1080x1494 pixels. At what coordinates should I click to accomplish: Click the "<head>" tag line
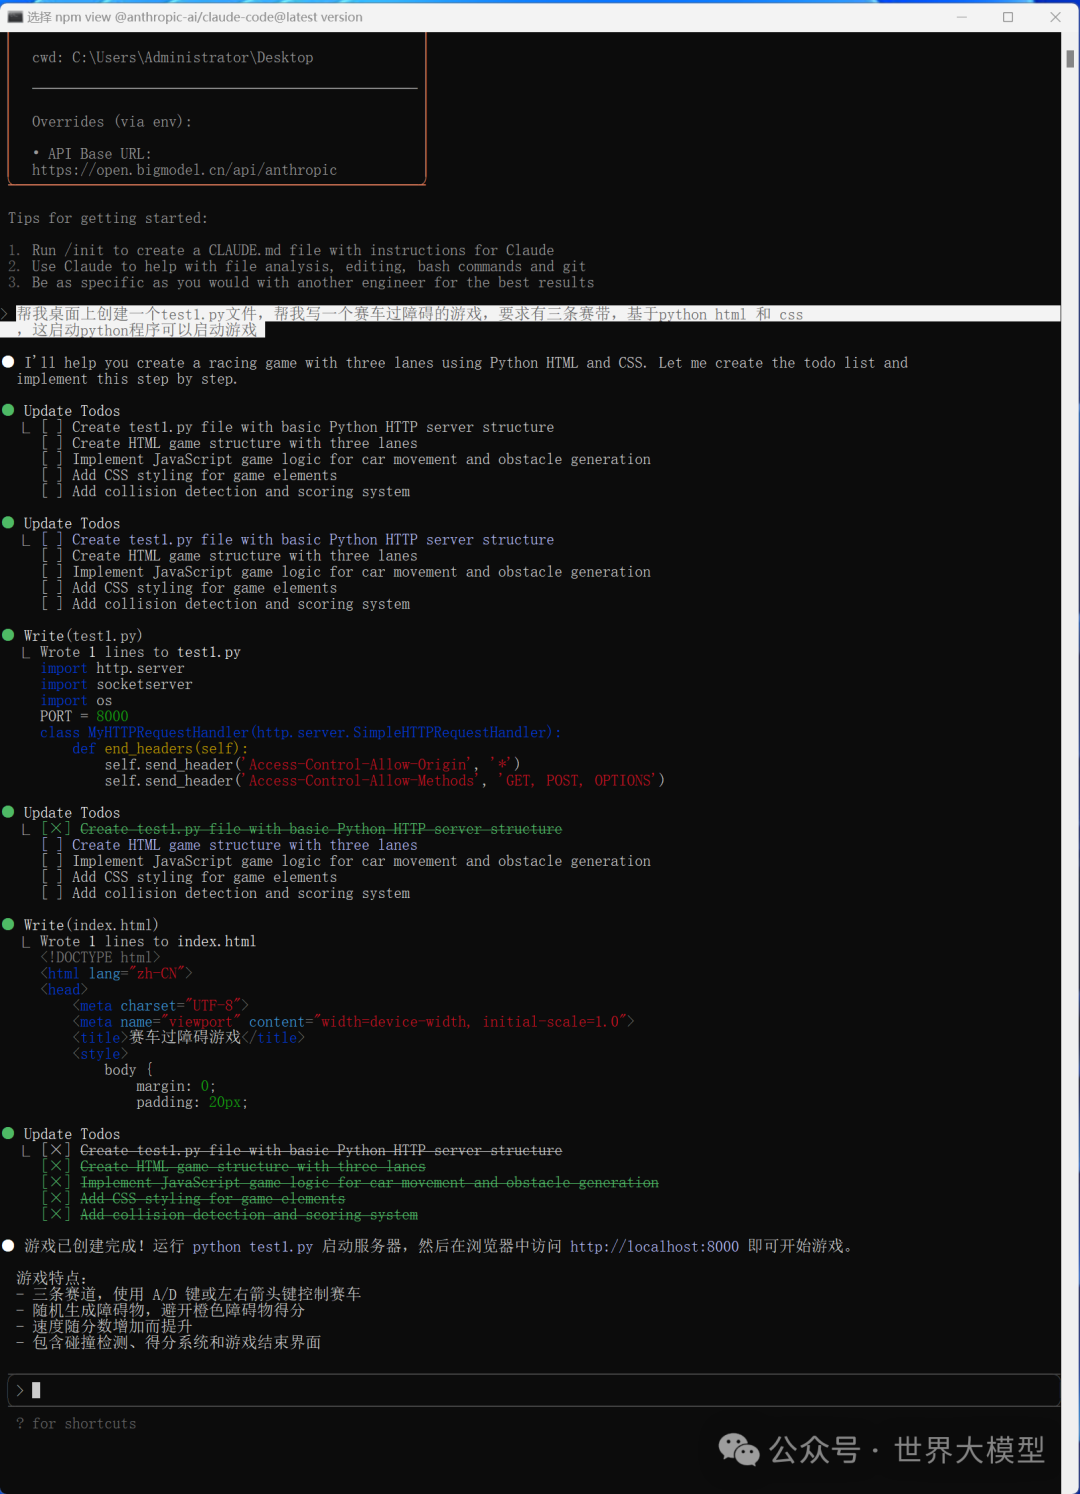pyautogui.click(x=64, y=989)
